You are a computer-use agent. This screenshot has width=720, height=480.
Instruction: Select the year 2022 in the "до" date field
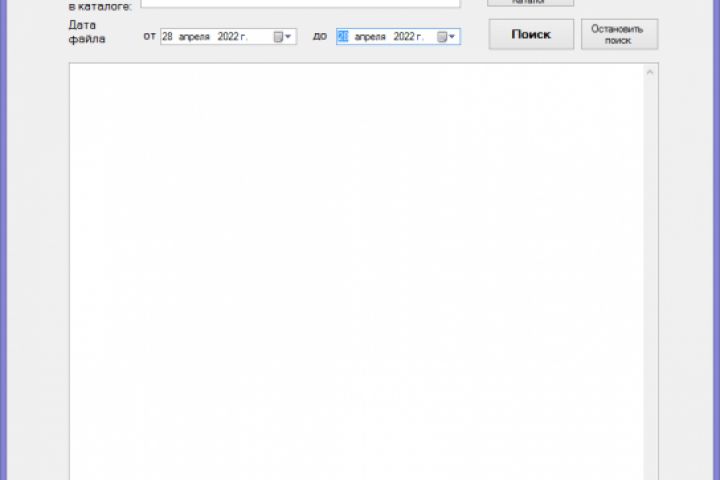point(404,37)
